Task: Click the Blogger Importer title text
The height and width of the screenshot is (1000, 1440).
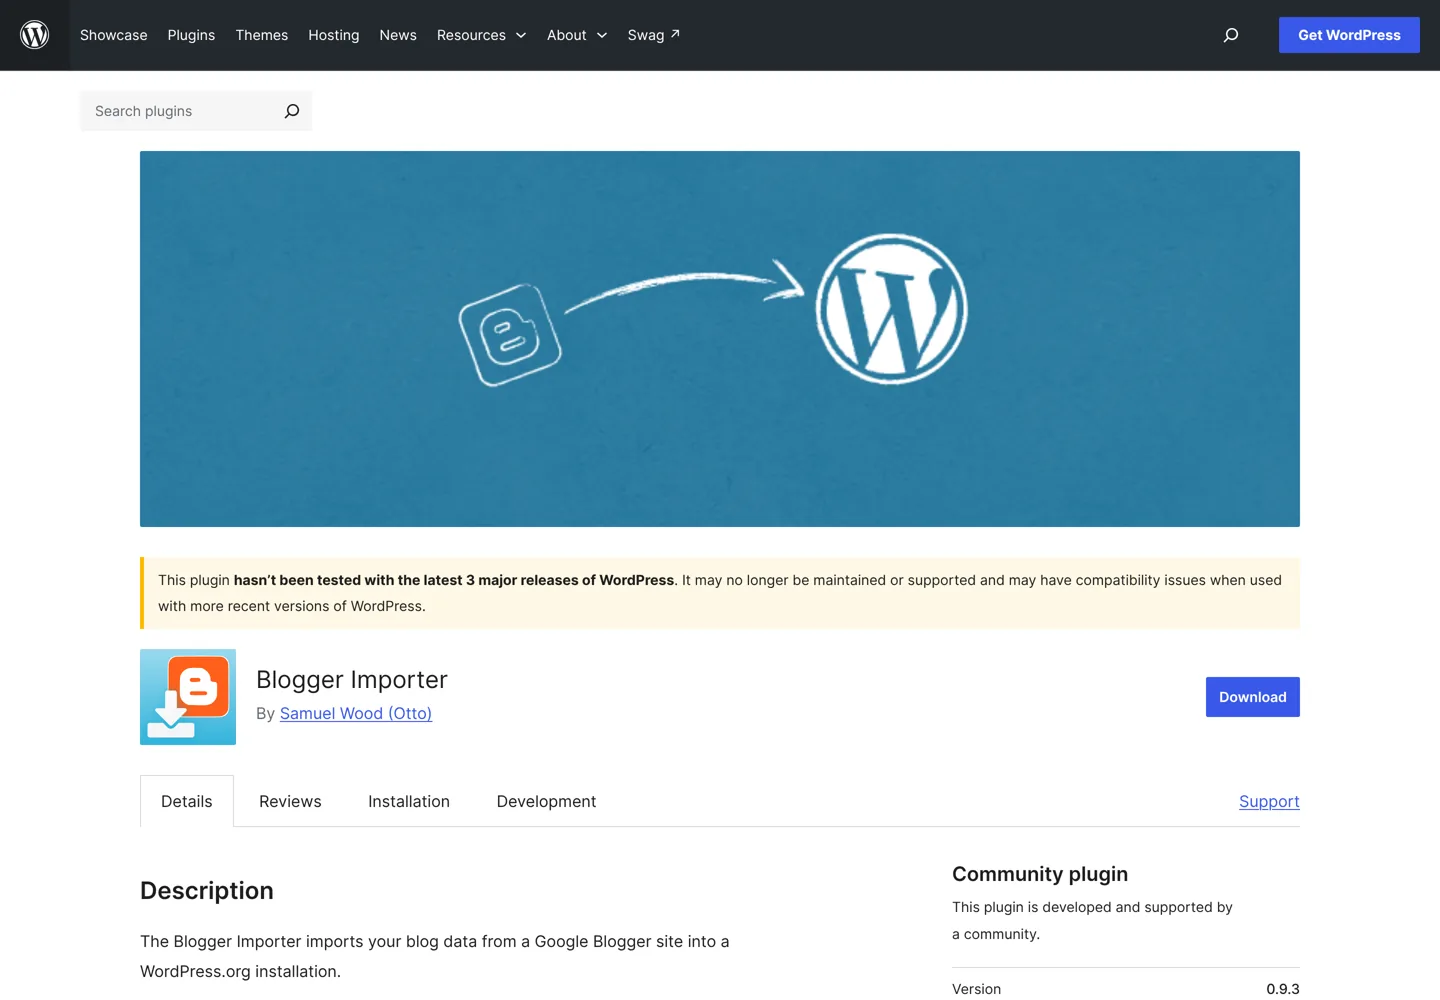Action: pos(352,680)
